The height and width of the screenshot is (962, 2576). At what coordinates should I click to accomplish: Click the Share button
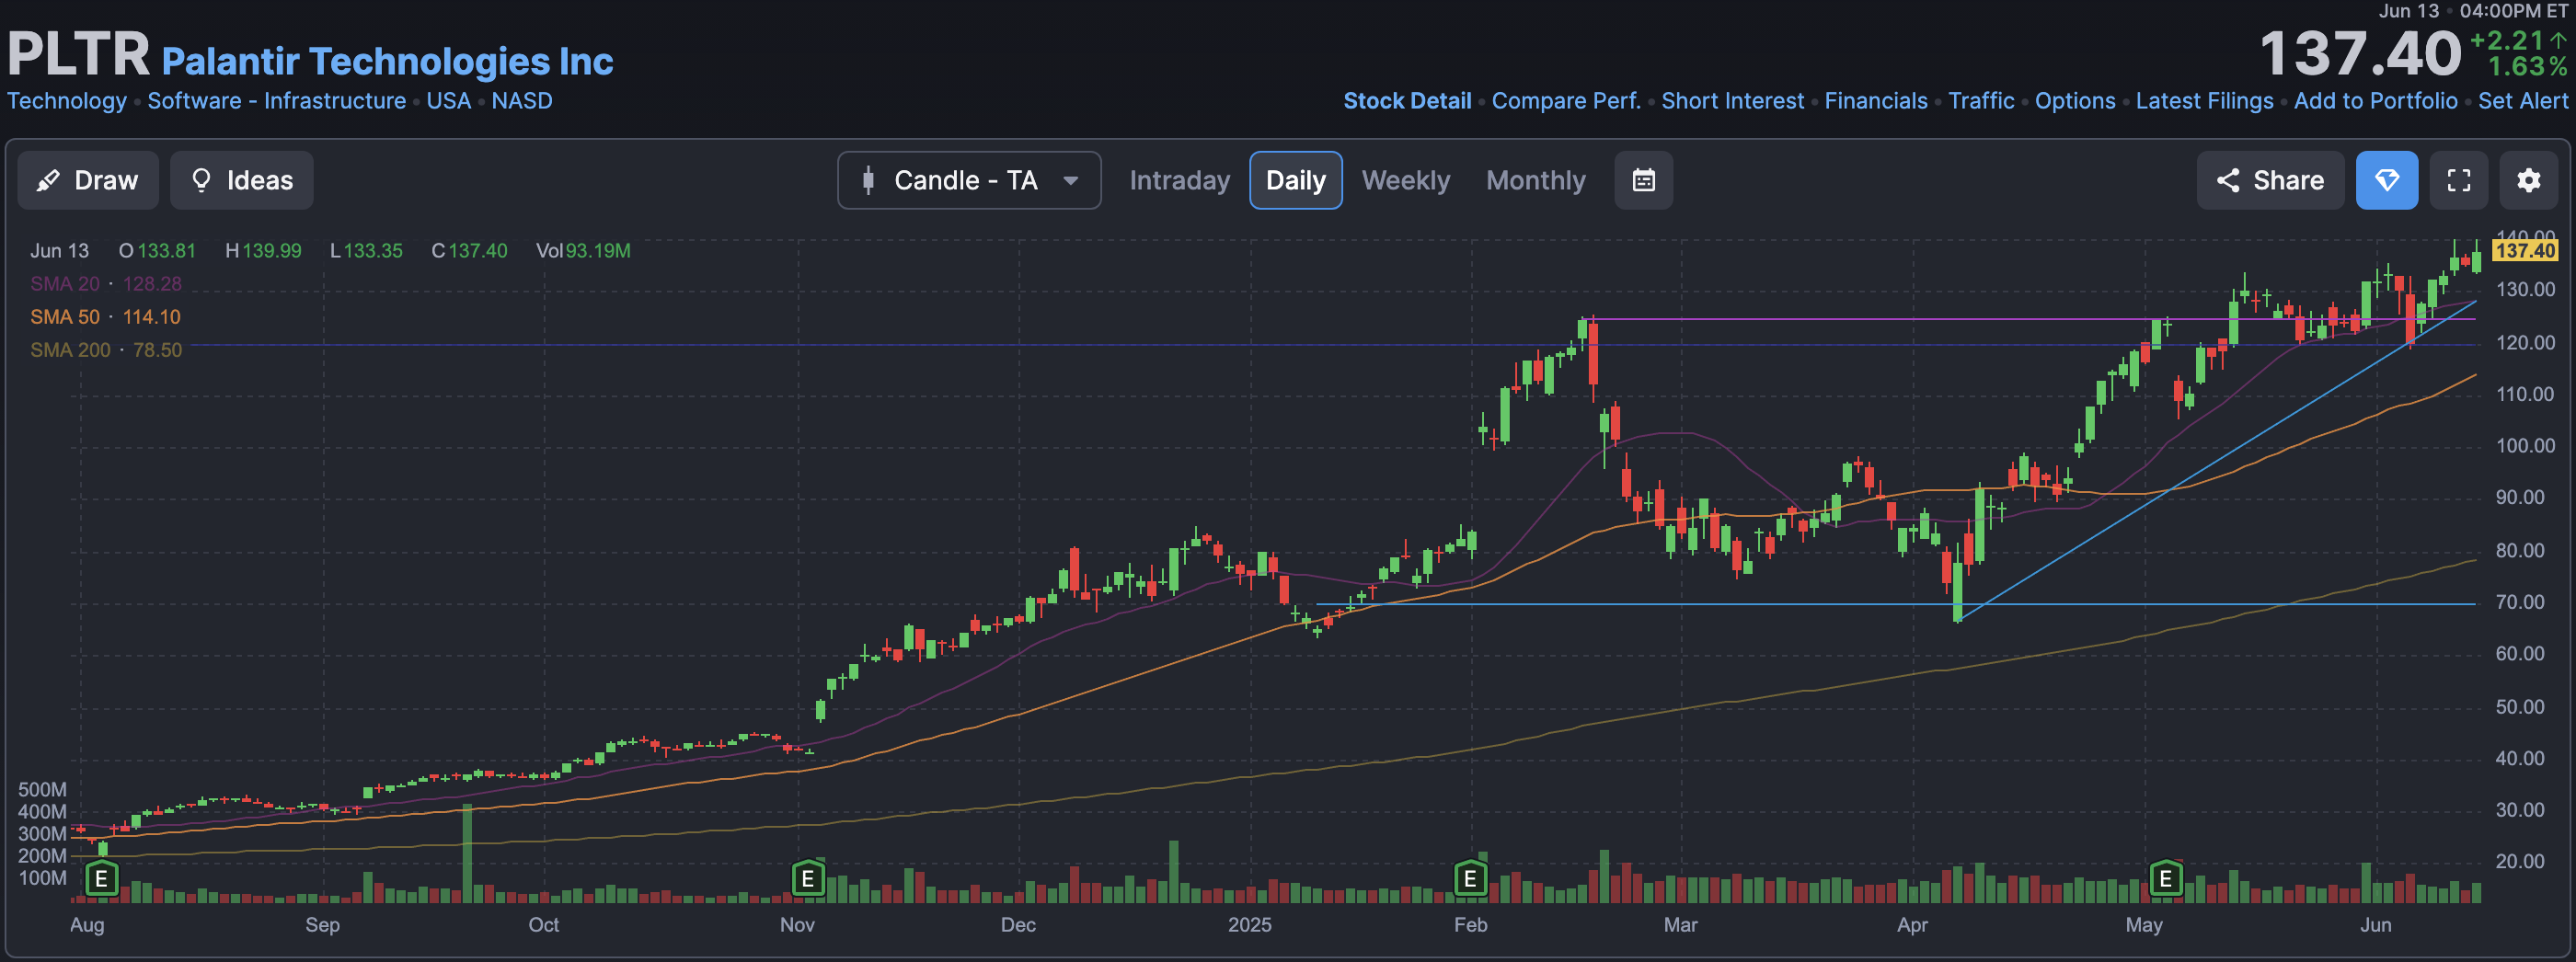(x=2269, y=180)
